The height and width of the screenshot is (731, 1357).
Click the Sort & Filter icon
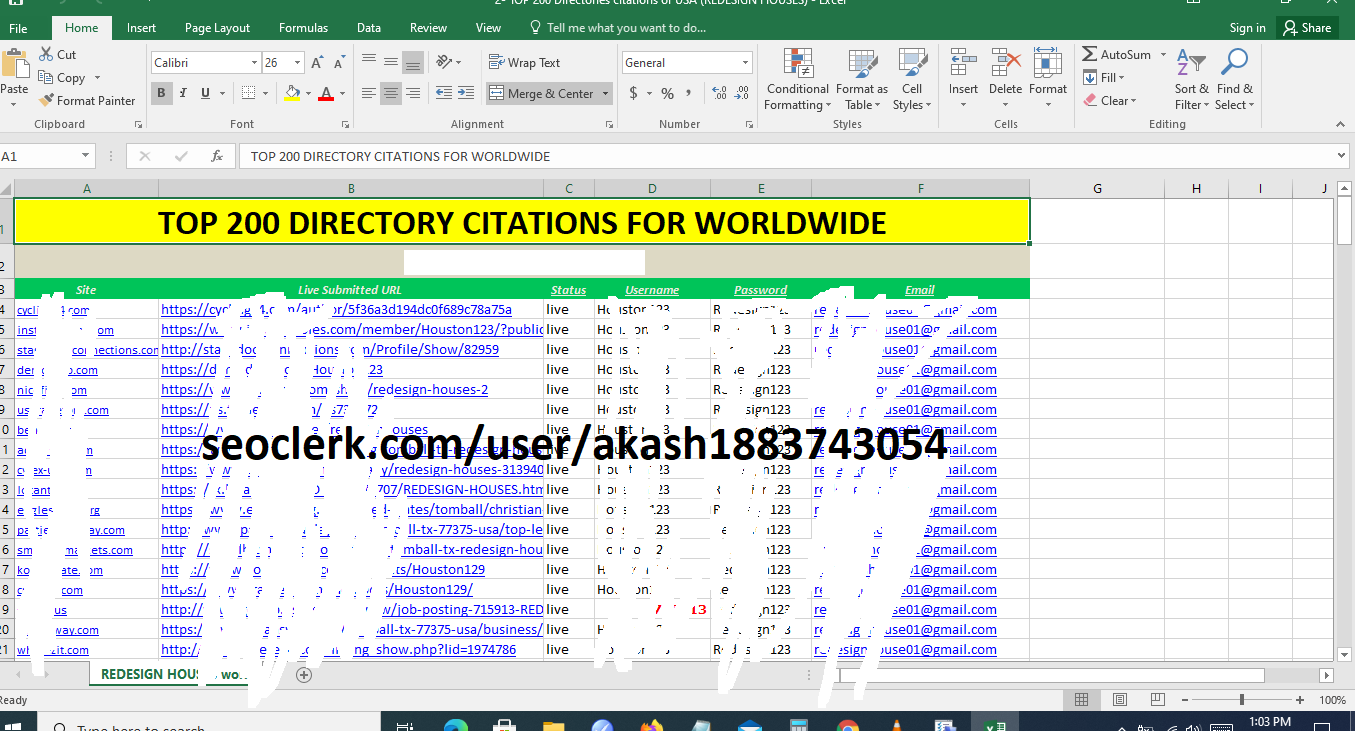(1190, 64)
